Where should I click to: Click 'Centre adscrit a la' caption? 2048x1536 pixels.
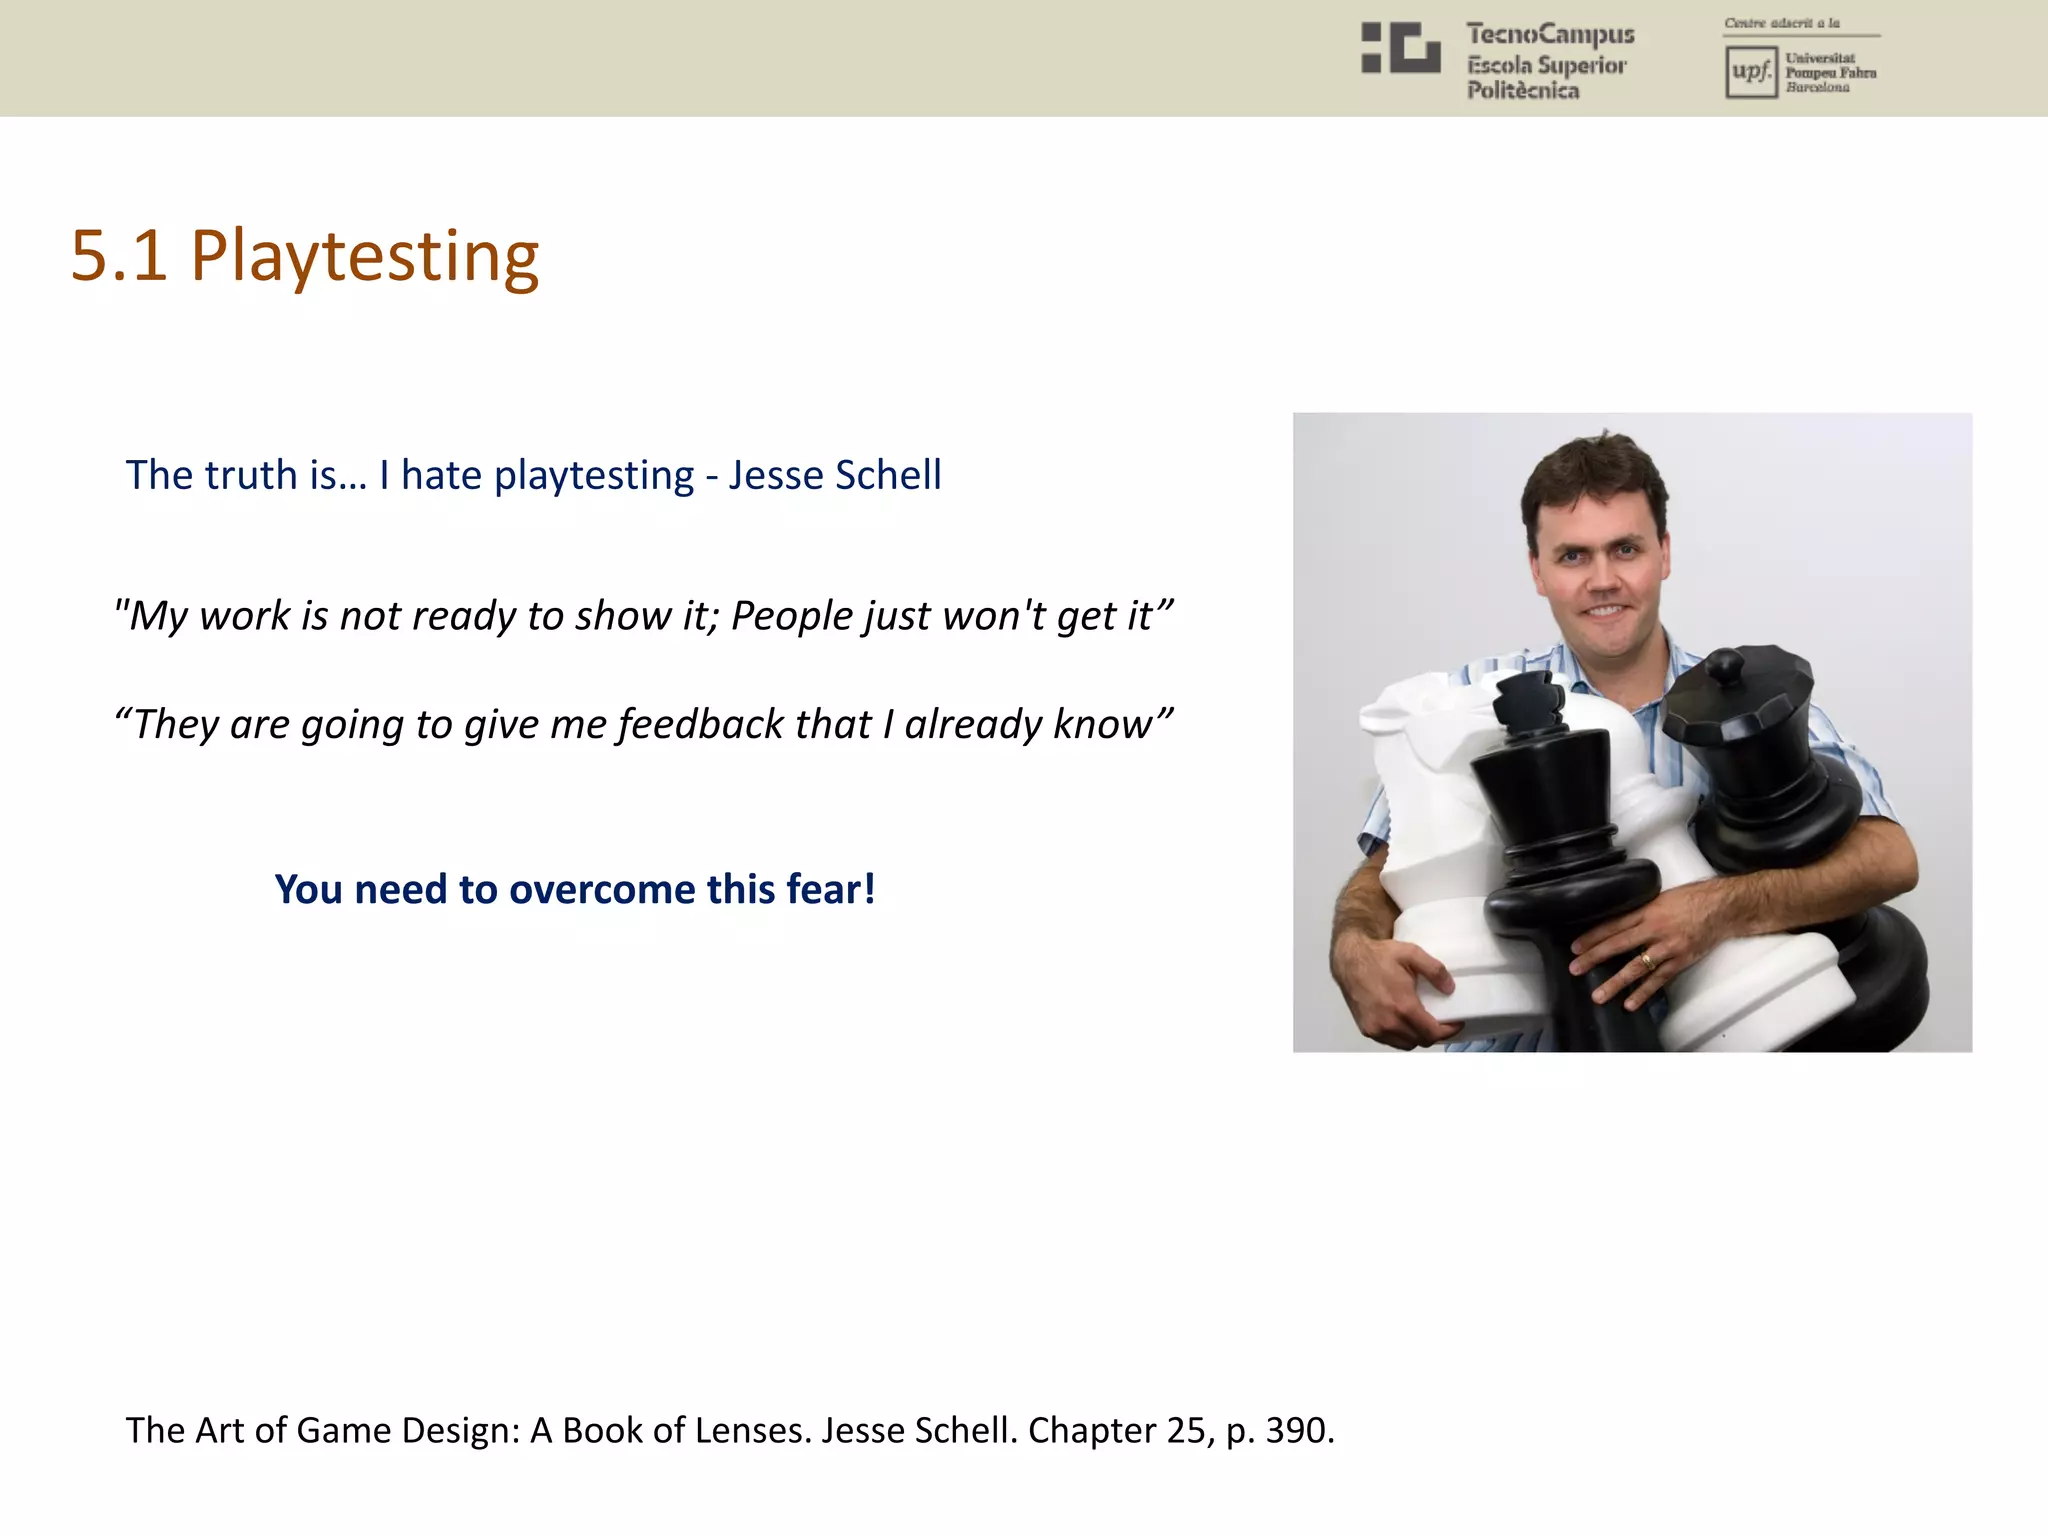(1782, 23)
